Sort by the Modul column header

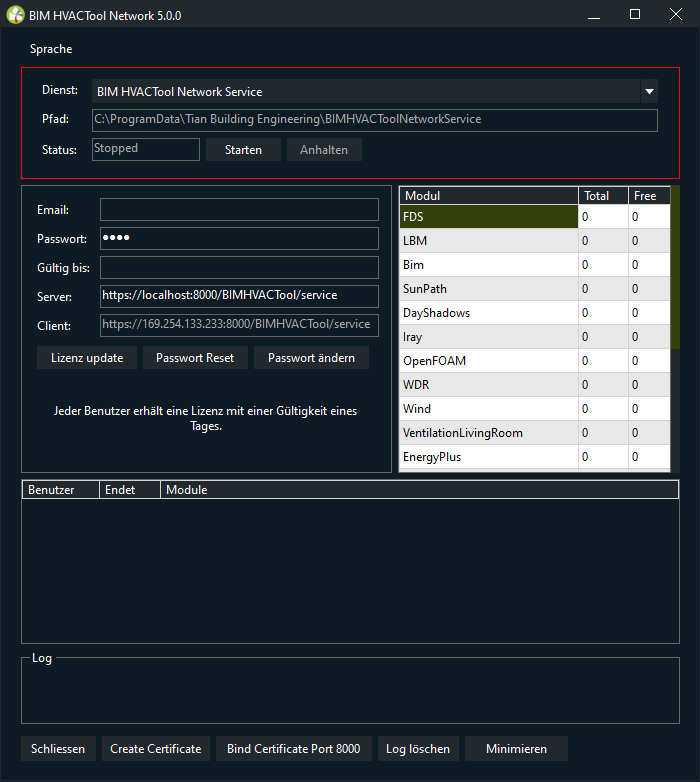489,196
